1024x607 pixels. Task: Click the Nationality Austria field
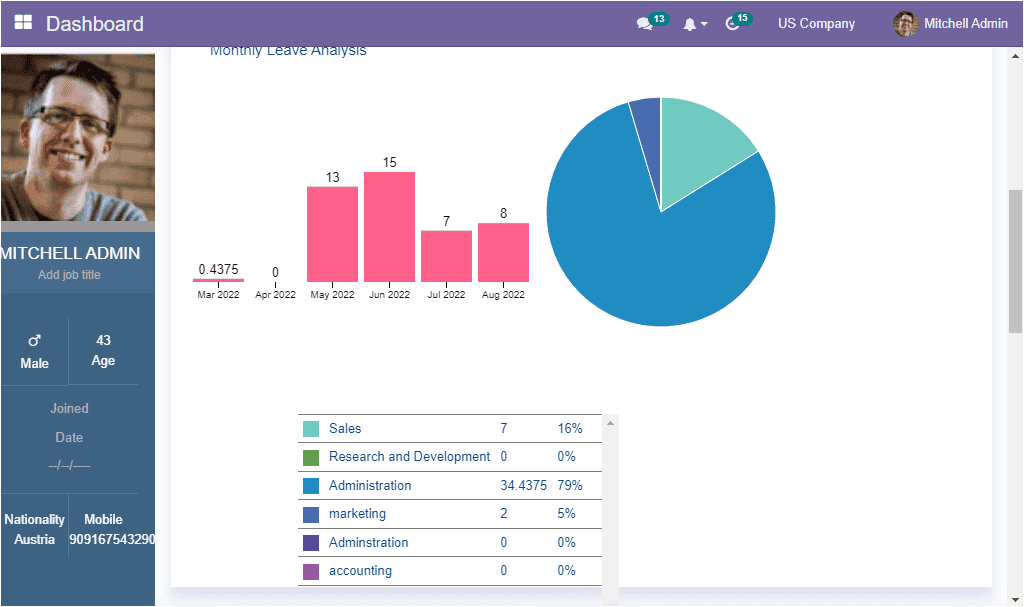click(35, 529)
